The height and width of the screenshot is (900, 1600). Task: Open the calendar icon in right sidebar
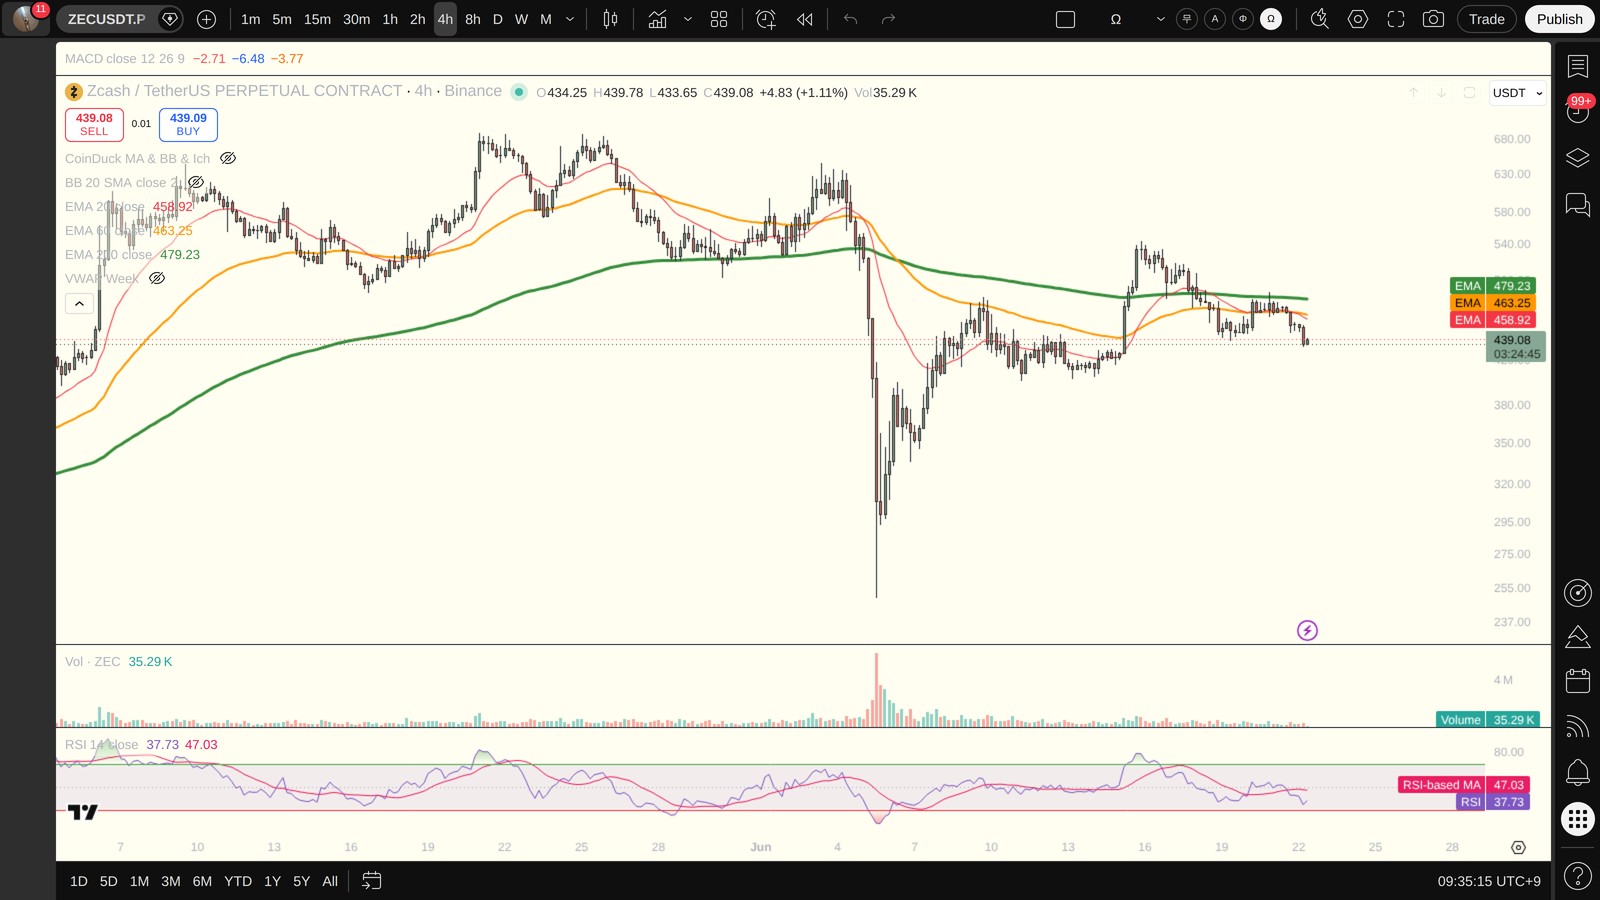pos(1577,681)
